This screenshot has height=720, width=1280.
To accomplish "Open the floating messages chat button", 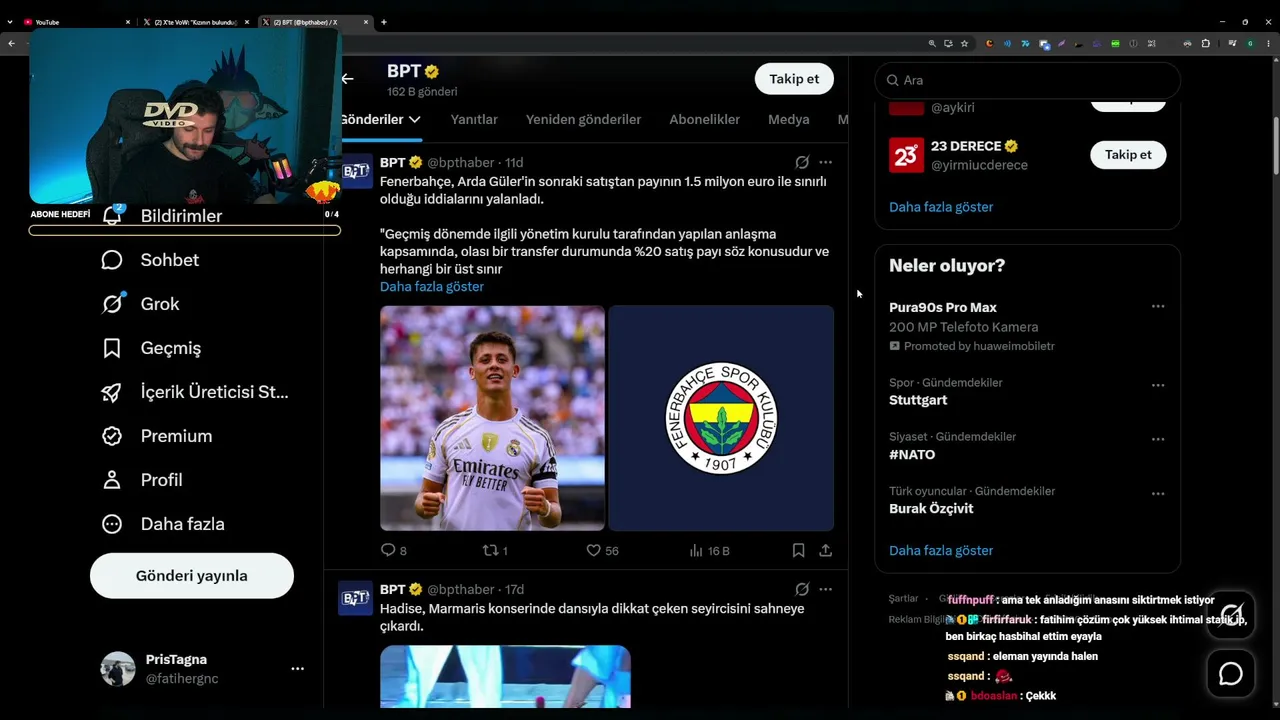I will 1231,674.
